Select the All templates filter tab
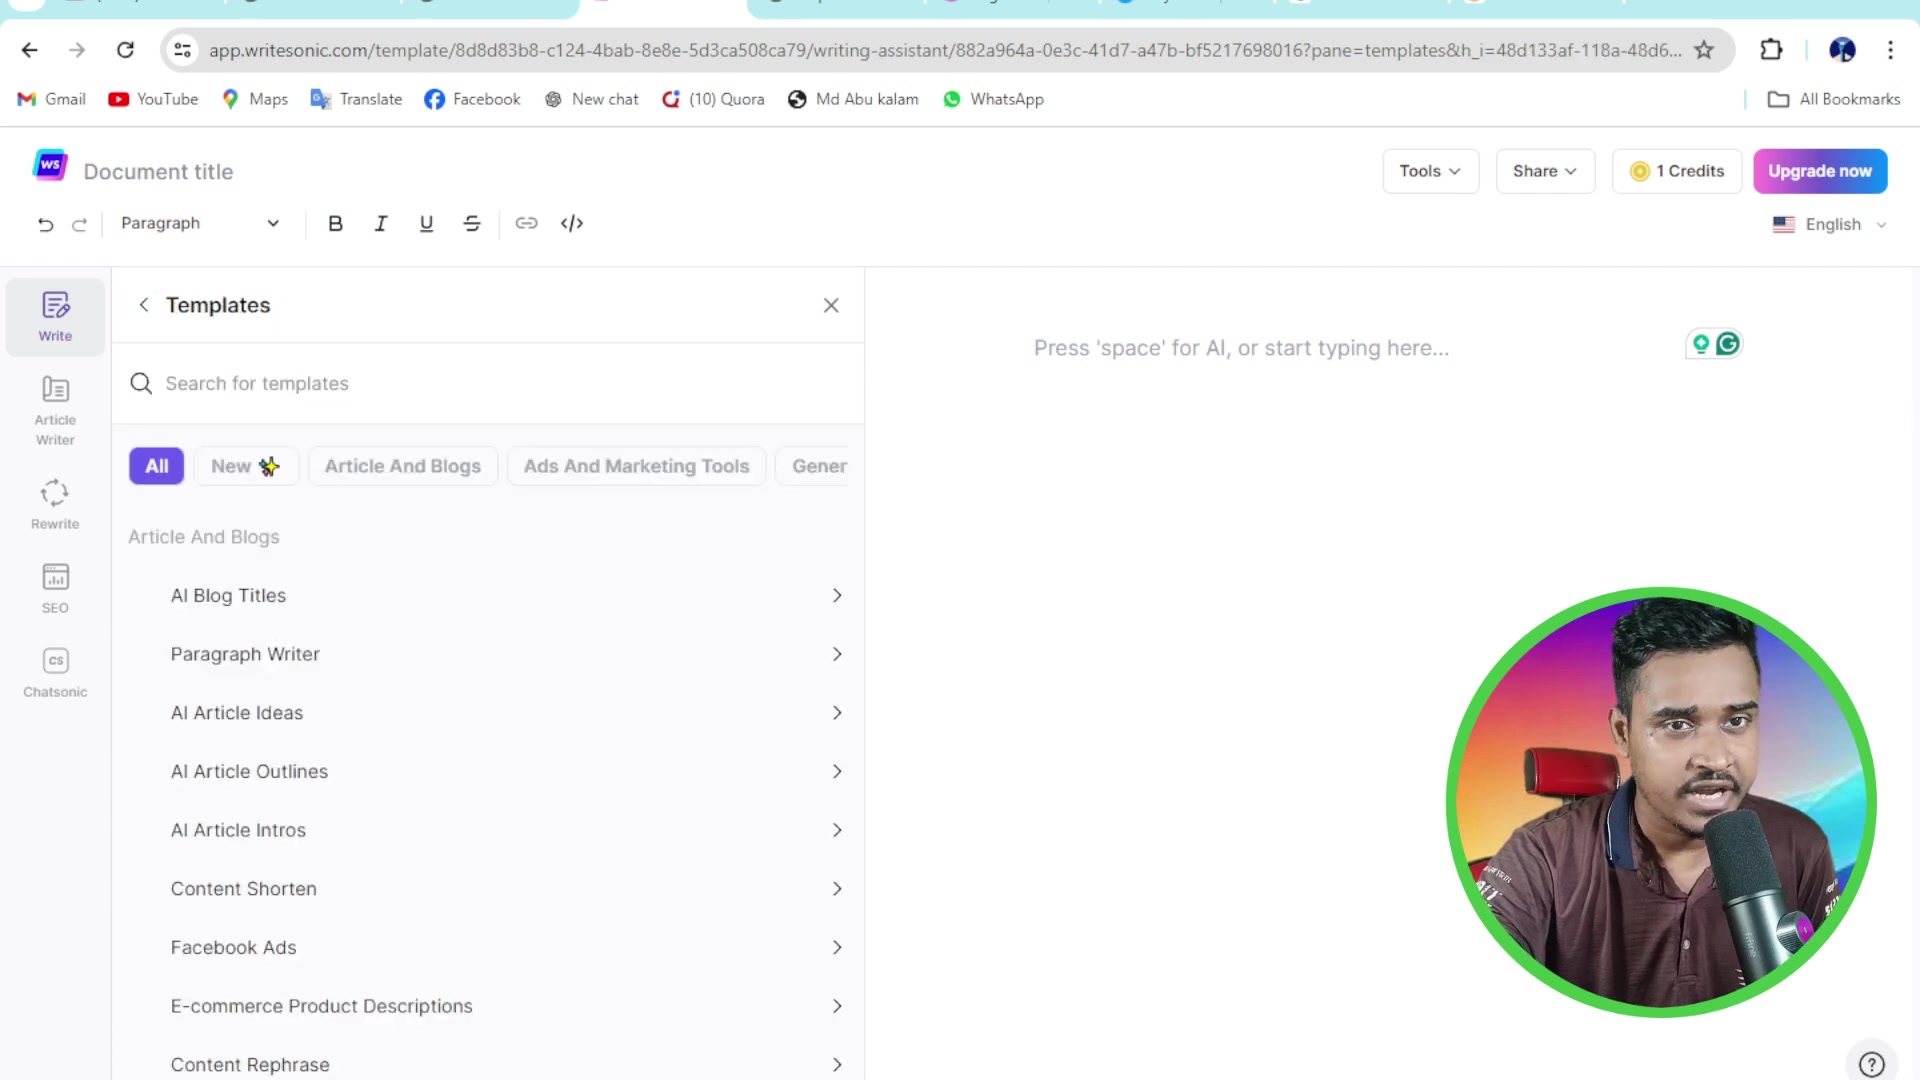The image size is (1920, 1080). coord(157,466)
